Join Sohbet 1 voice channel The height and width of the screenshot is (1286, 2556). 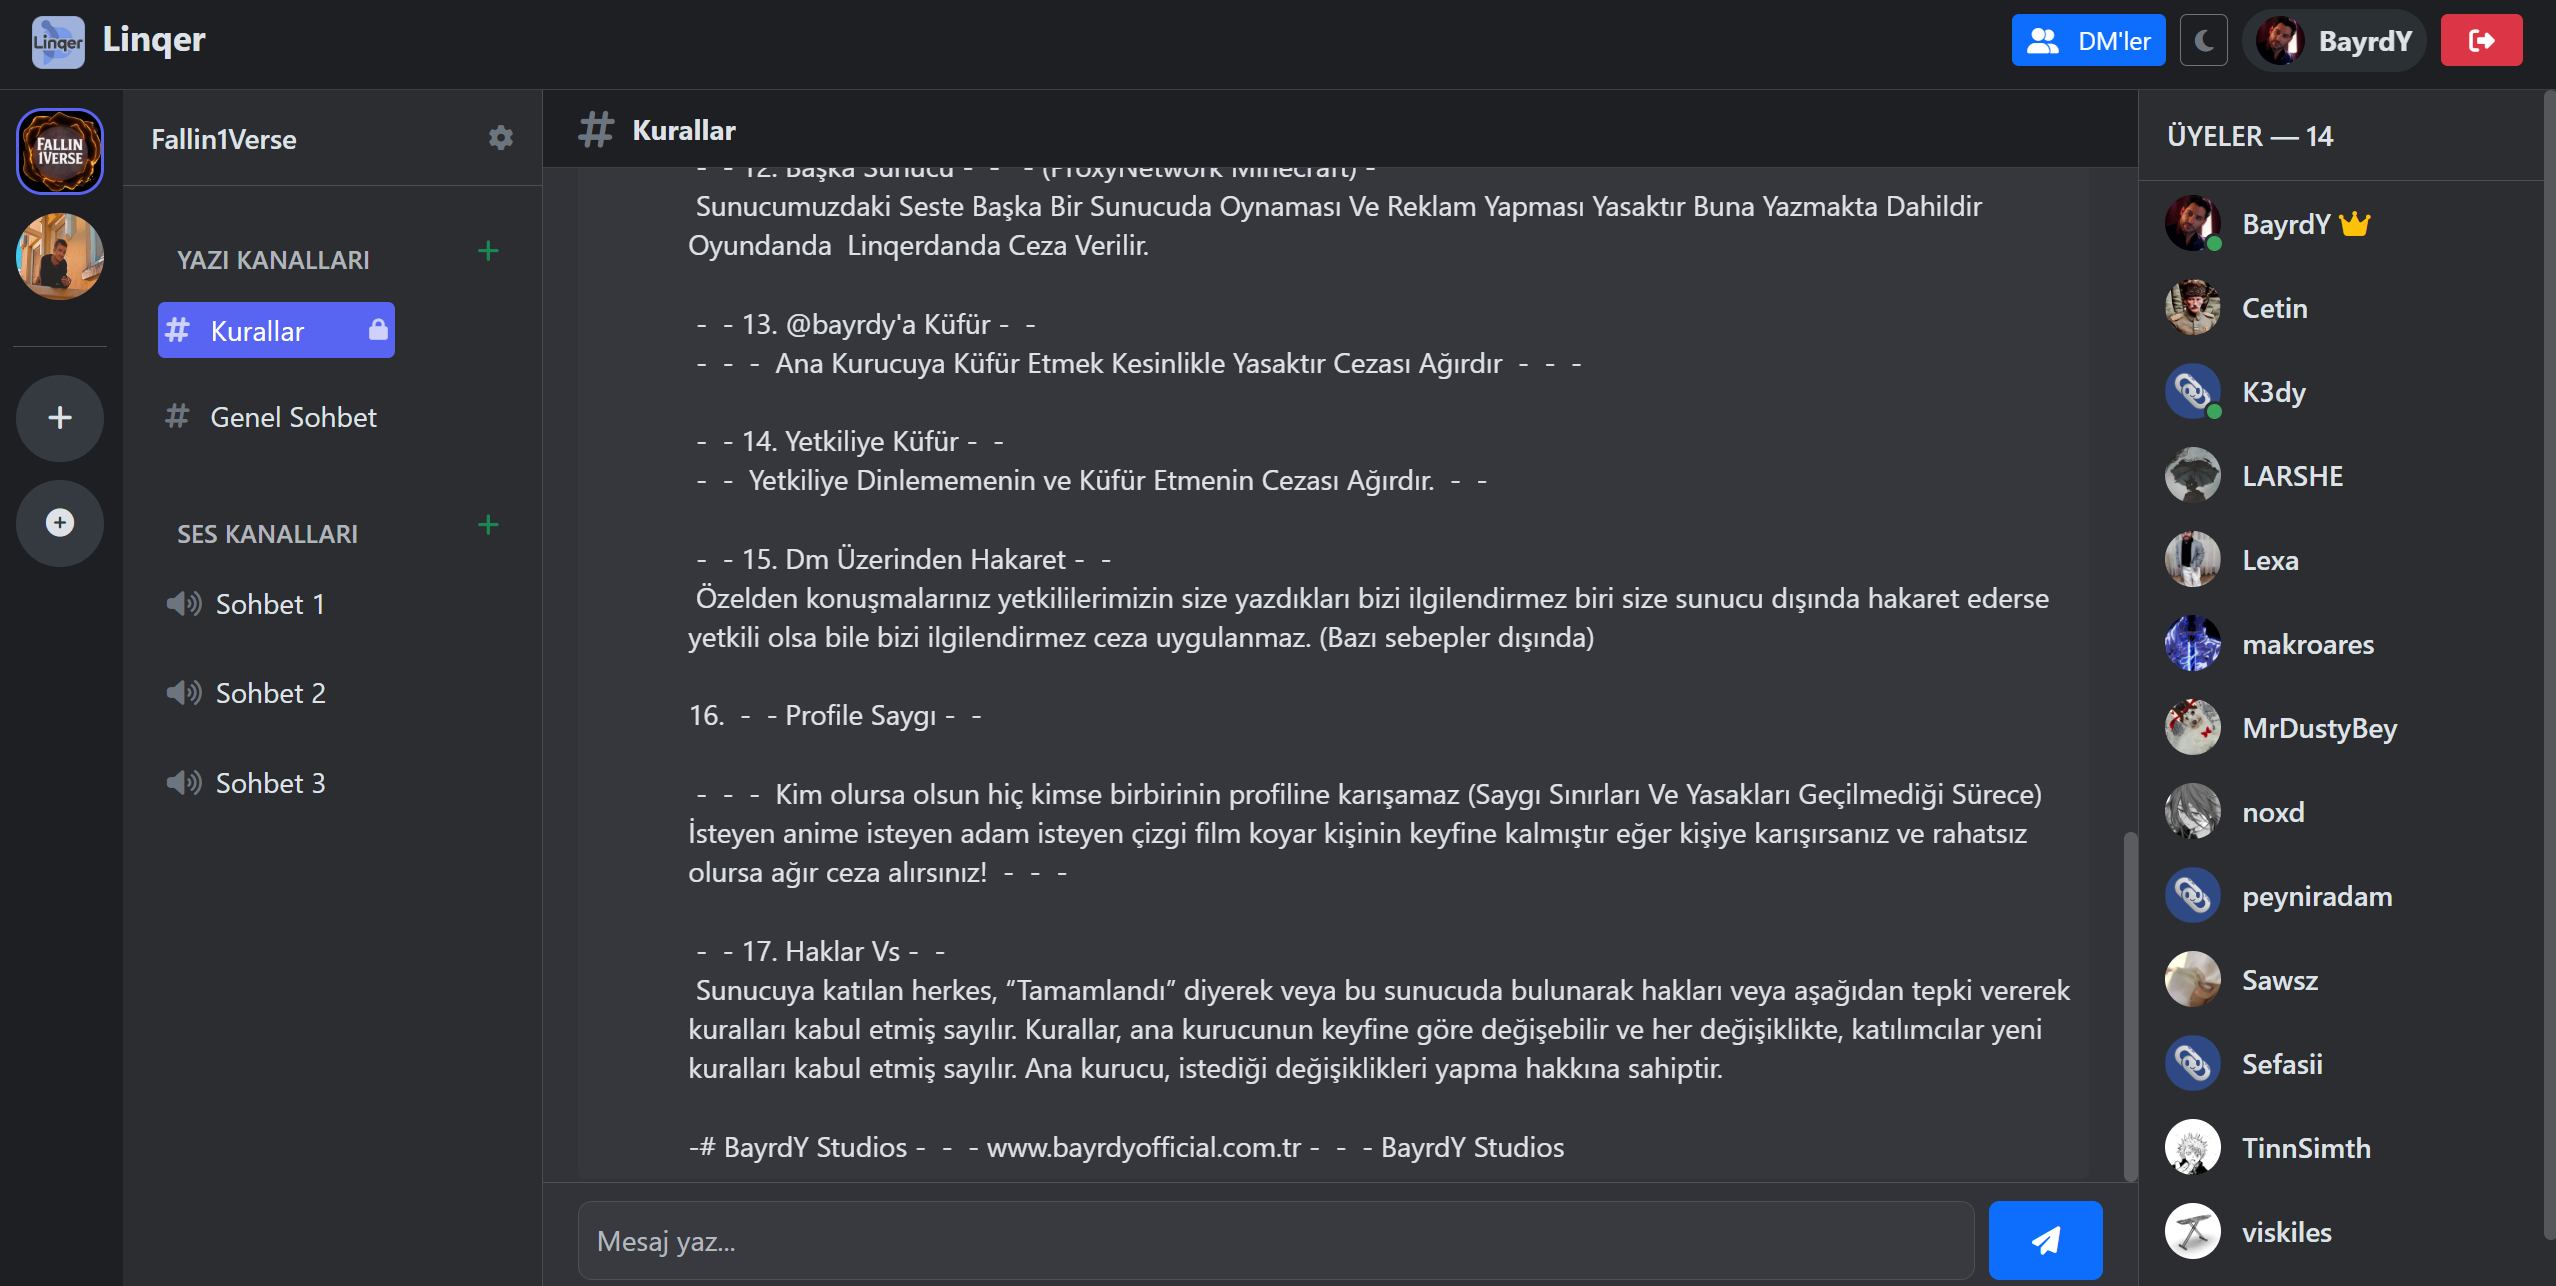269,604
